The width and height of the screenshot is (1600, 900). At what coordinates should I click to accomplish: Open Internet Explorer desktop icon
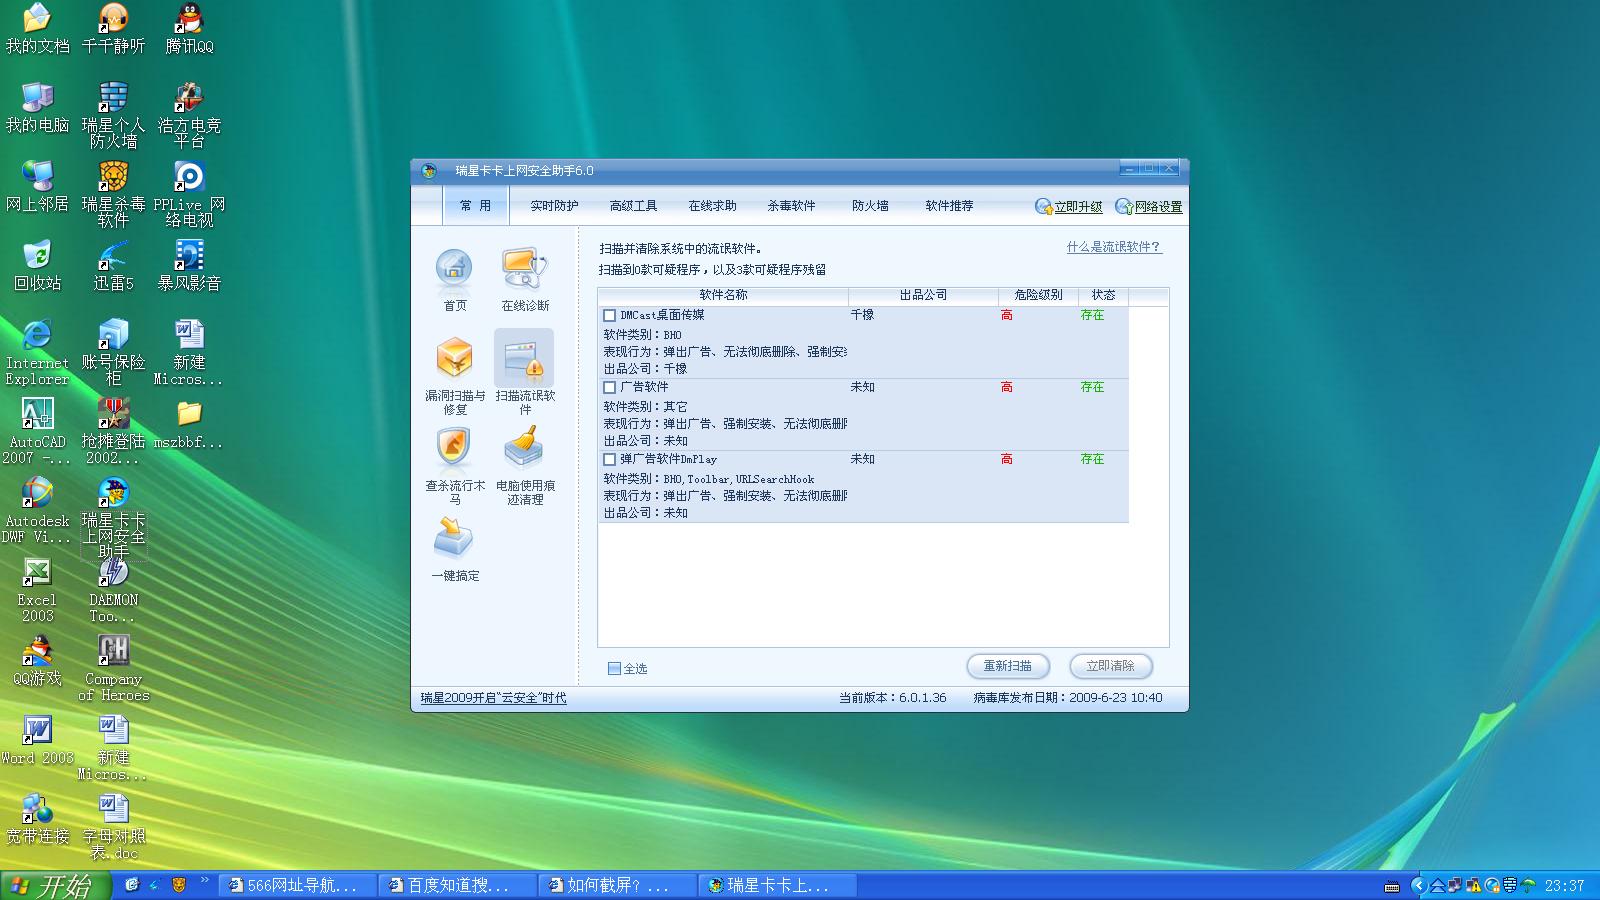pyautogui.click(x=37, y=352)
